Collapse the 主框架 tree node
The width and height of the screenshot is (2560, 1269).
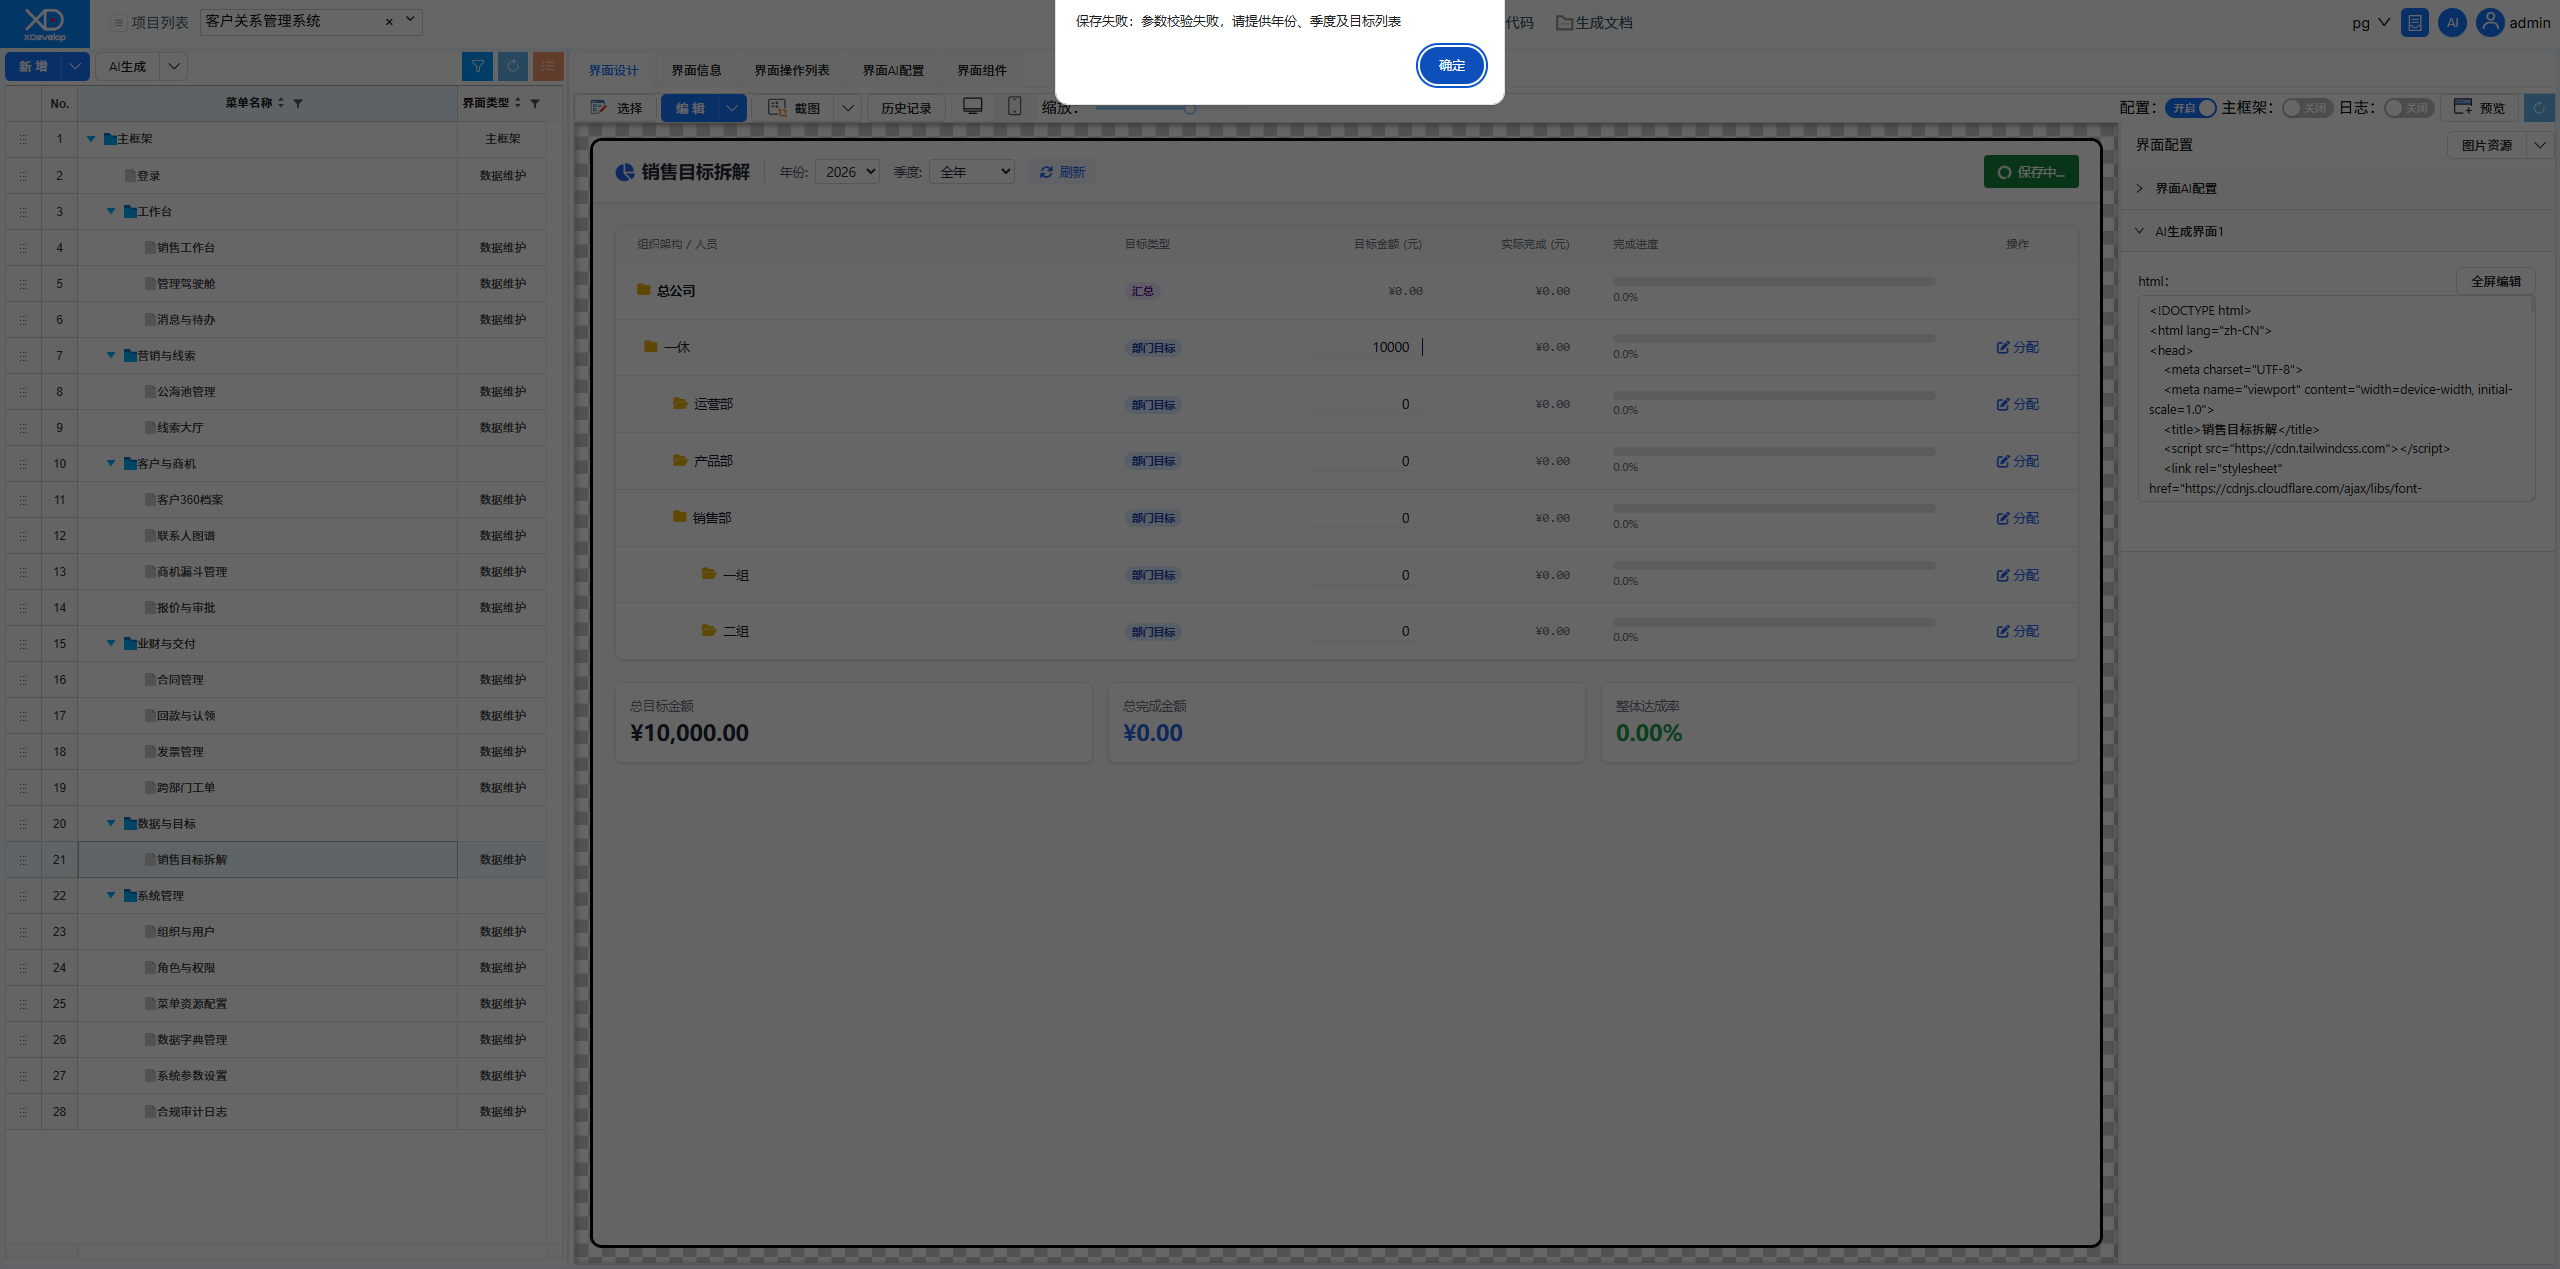pyautogui.click(x=91, y=139)
